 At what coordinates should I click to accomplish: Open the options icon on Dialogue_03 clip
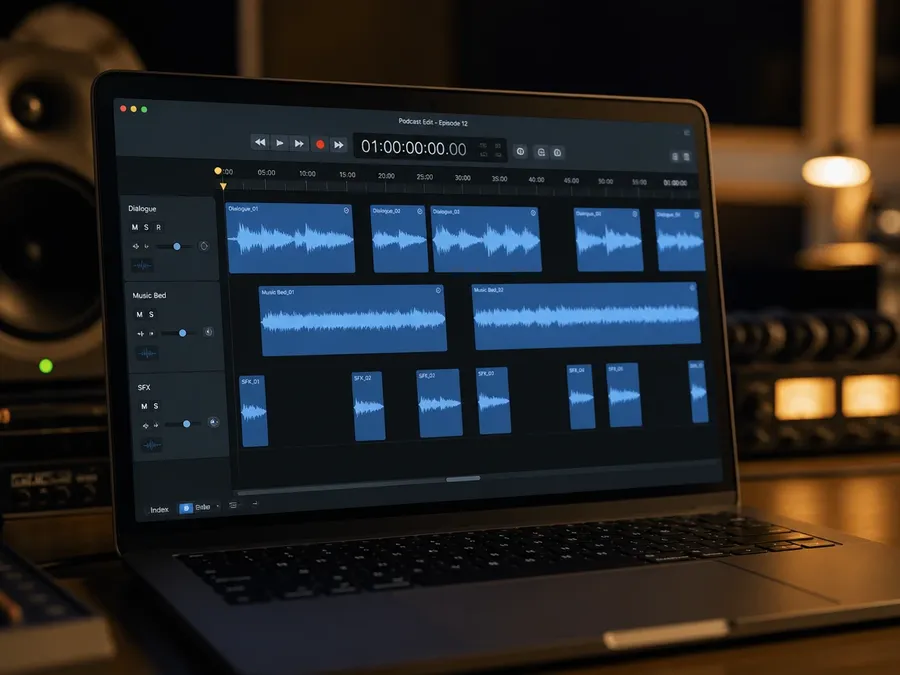tap(533, 213)
